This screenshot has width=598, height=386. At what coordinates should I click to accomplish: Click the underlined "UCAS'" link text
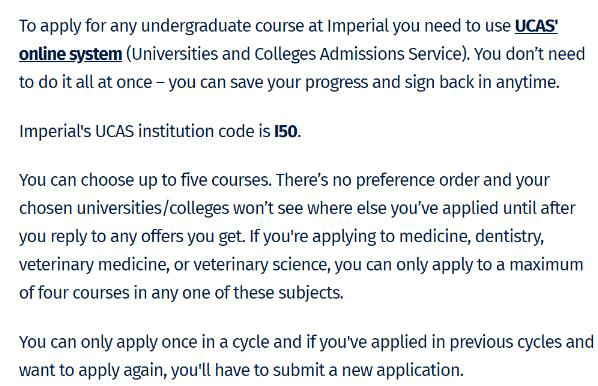(536, 26)
